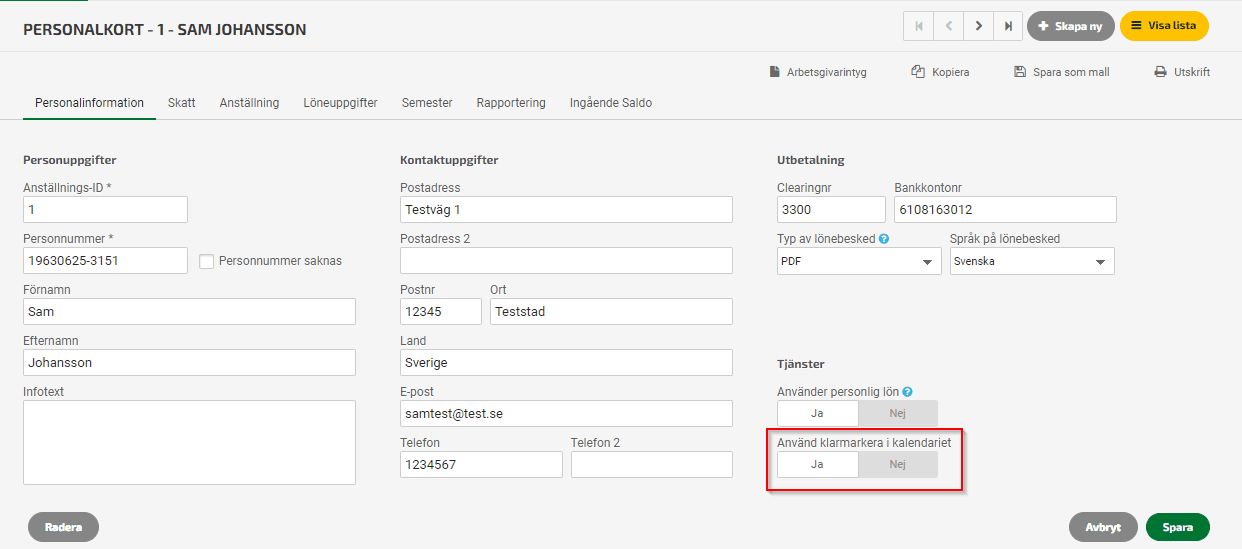
Task: Select Ja for Använd klarmarkera i kalendariet
Action: (818, 464)
